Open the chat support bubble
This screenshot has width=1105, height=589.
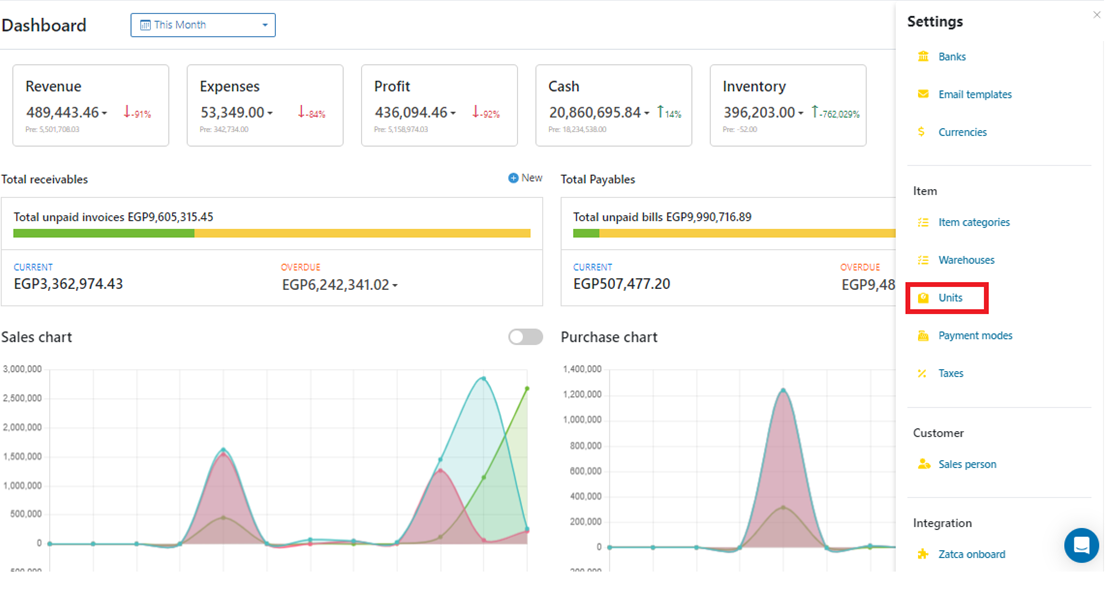click(1081, 546)
